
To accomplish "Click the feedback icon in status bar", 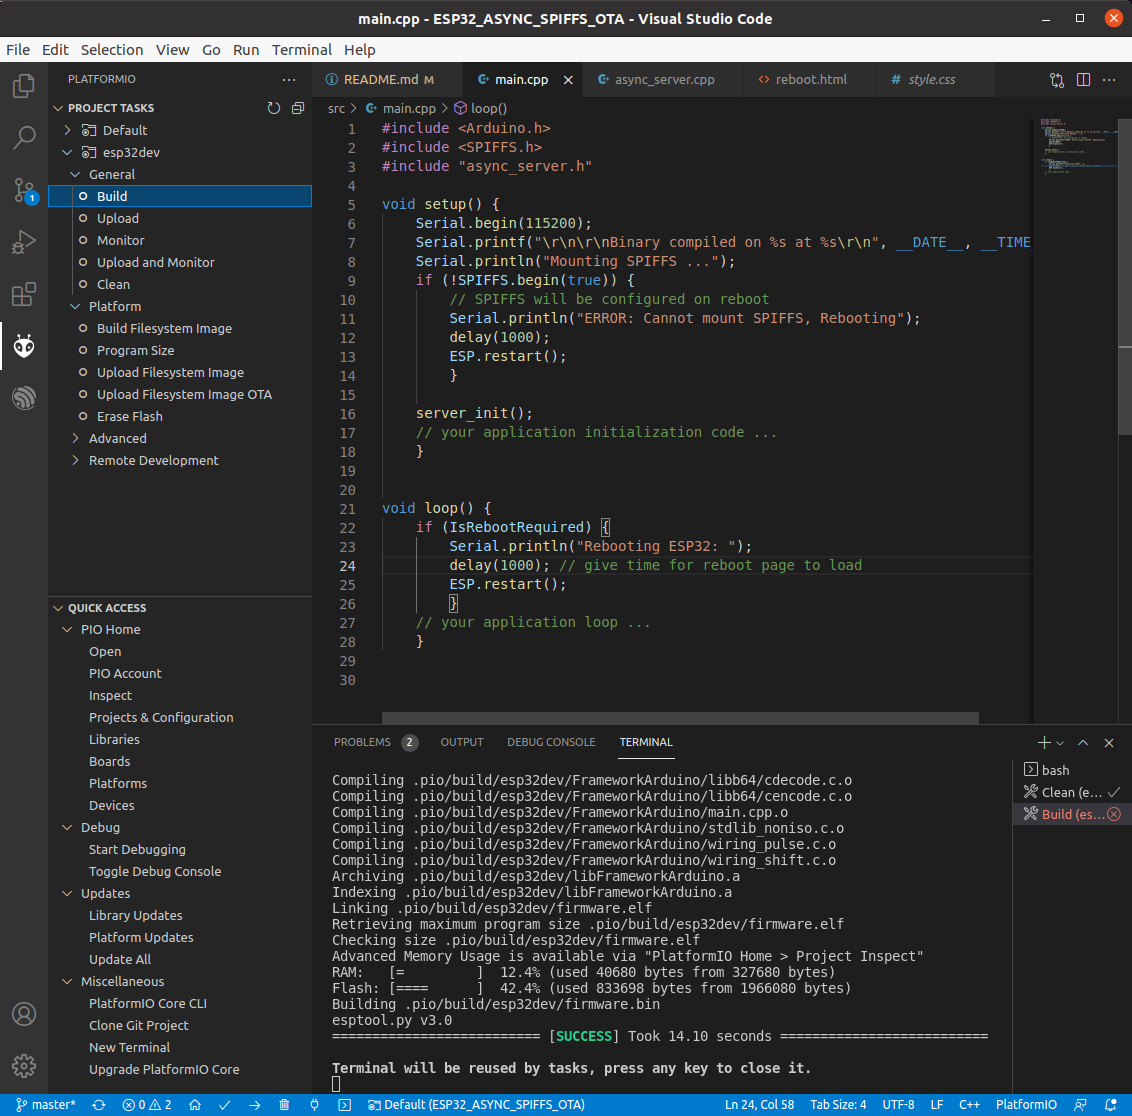I will [1080, 1104].
